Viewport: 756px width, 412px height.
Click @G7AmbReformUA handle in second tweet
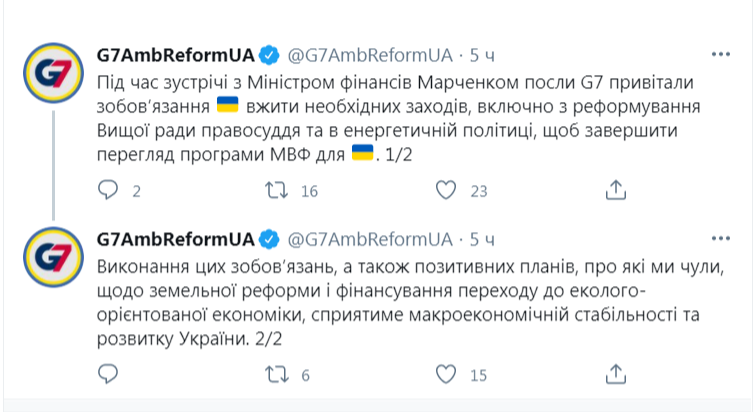(370, 238)
